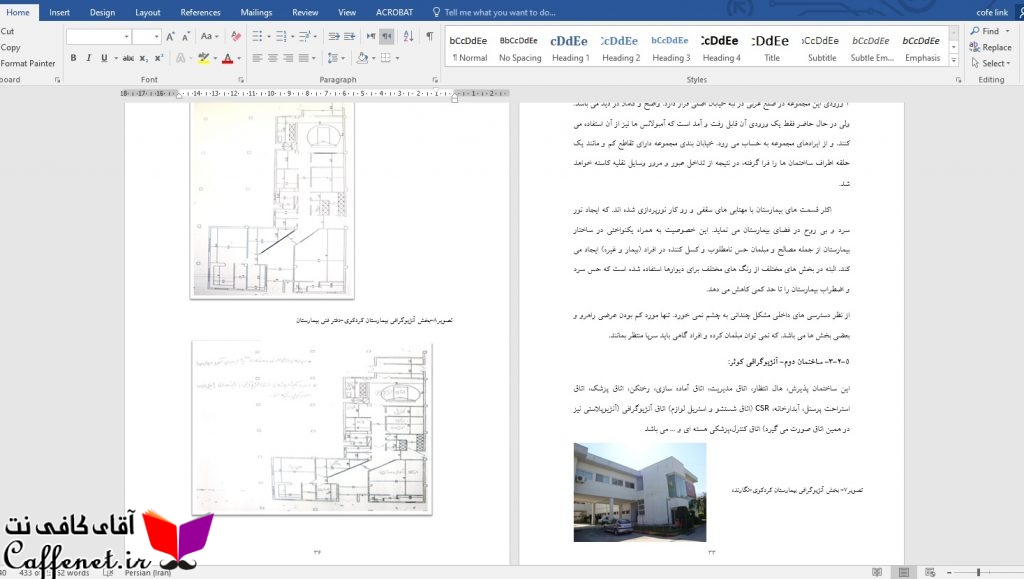Create a multilevel list
The height and width of the screenshot is (579, 1024).
pos(304,37)
